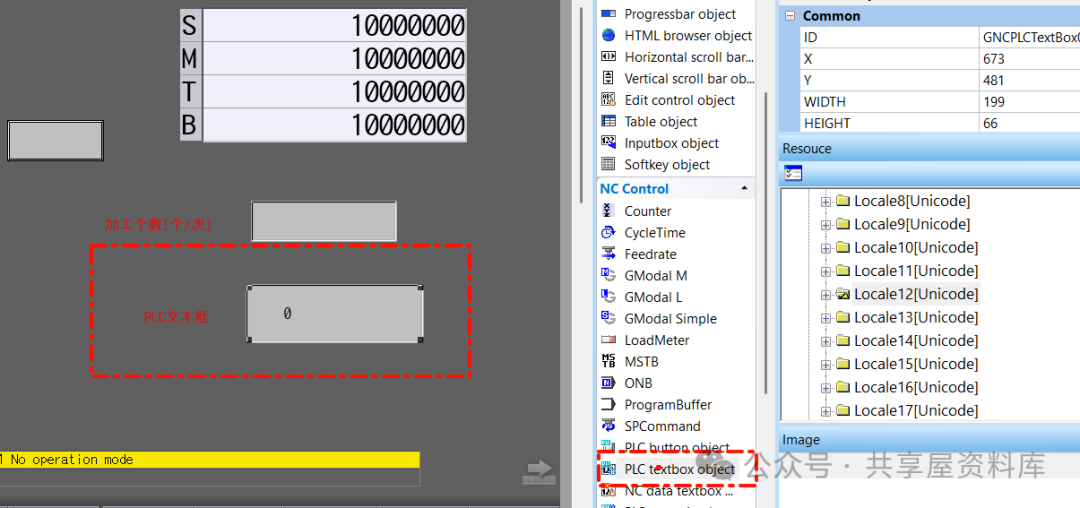The height and width of the screenshot is (508, 1080).
Task: Choose the PLC textbox object icon
Action: click(608, 469)
